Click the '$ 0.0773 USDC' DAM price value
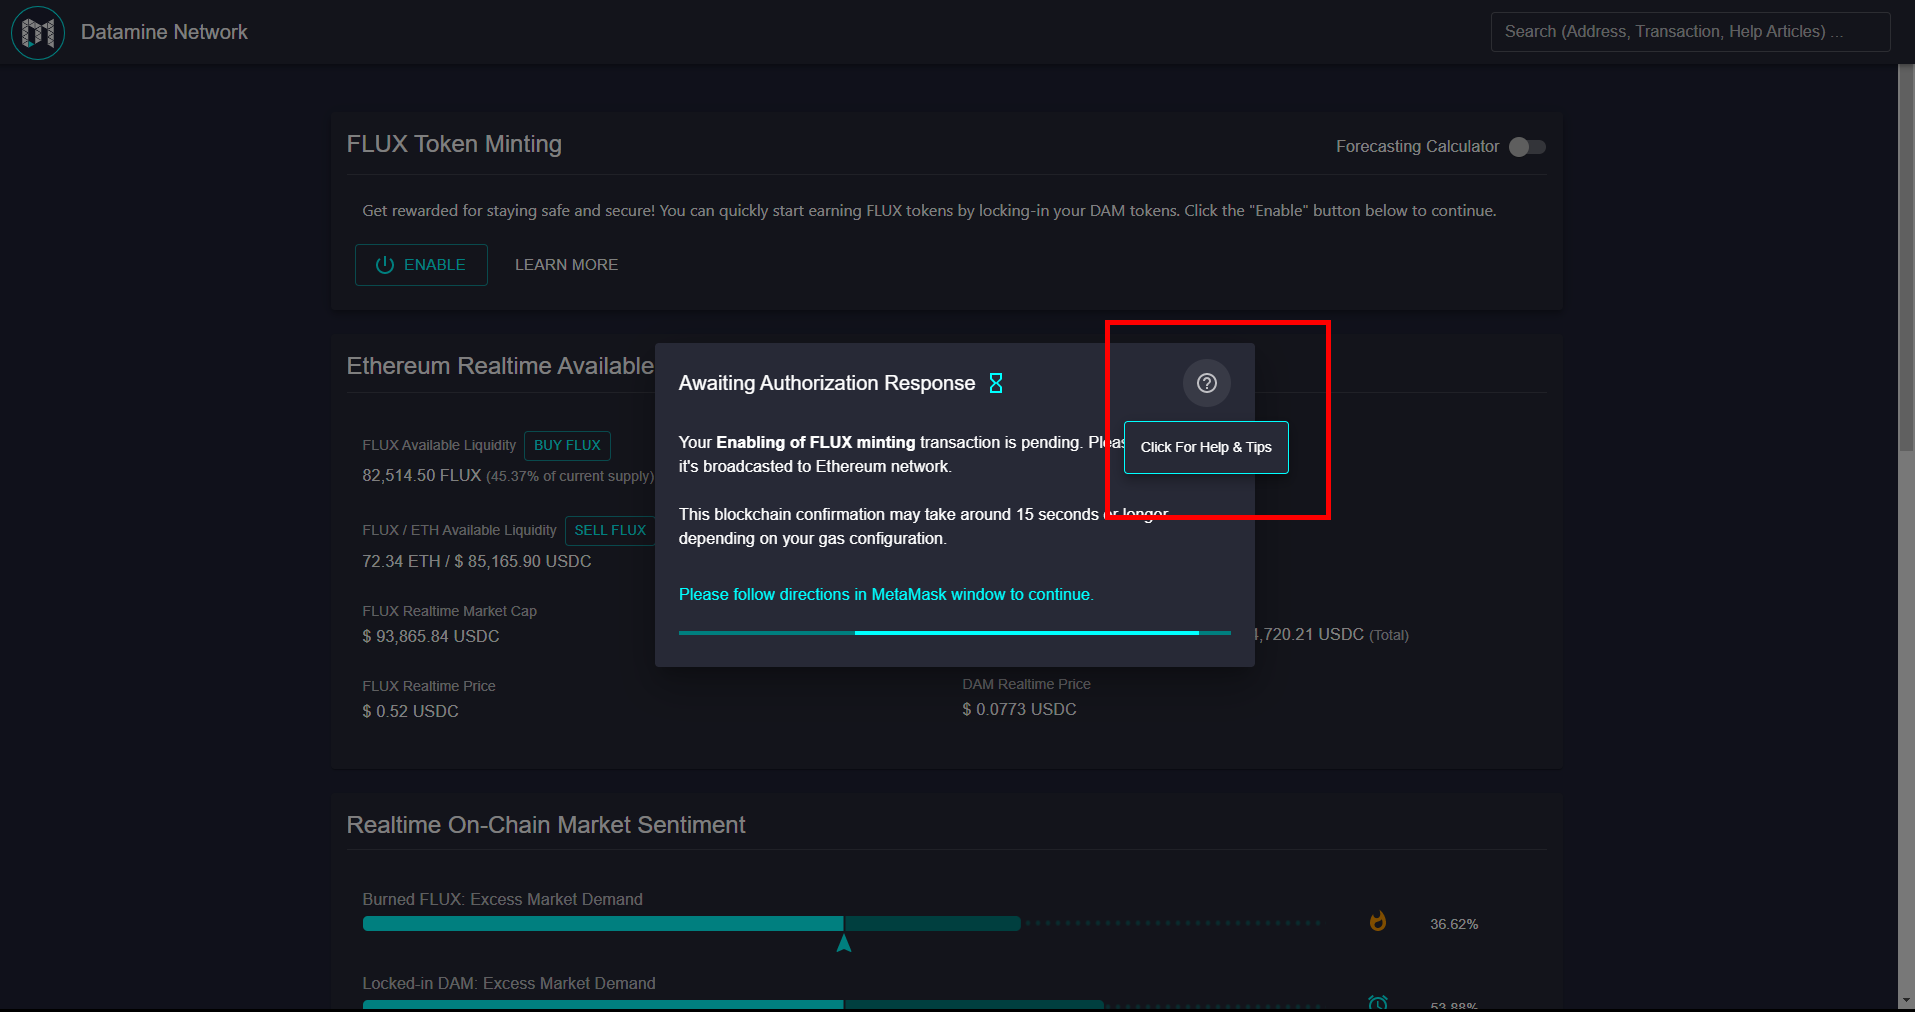This screenshot has width=1915, height=1012. click(x=1019, y=709)
